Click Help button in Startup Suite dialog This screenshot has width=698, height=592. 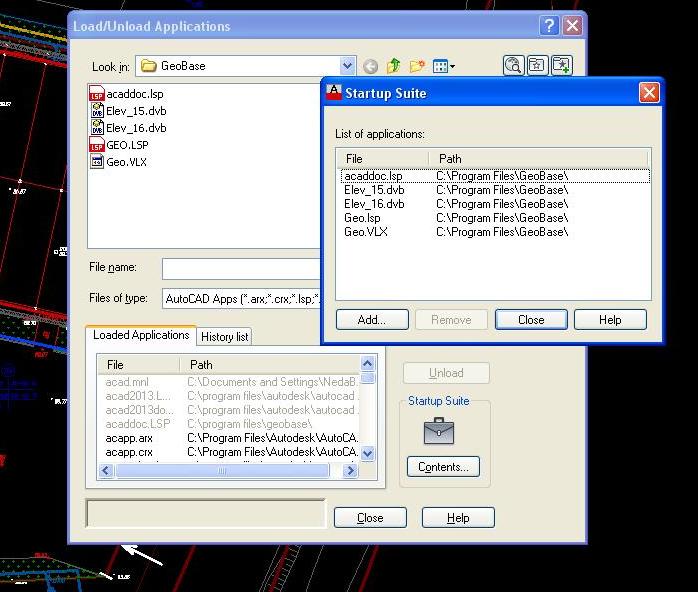tap(610, 320)
